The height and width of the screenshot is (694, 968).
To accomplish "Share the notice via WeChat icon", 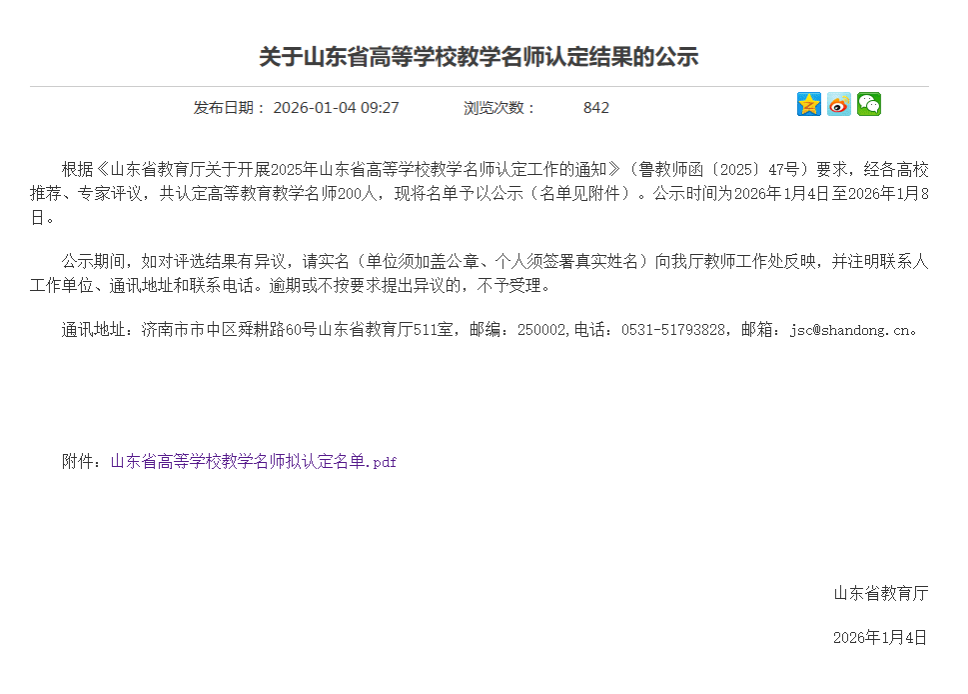I will (x=868, y=104).
